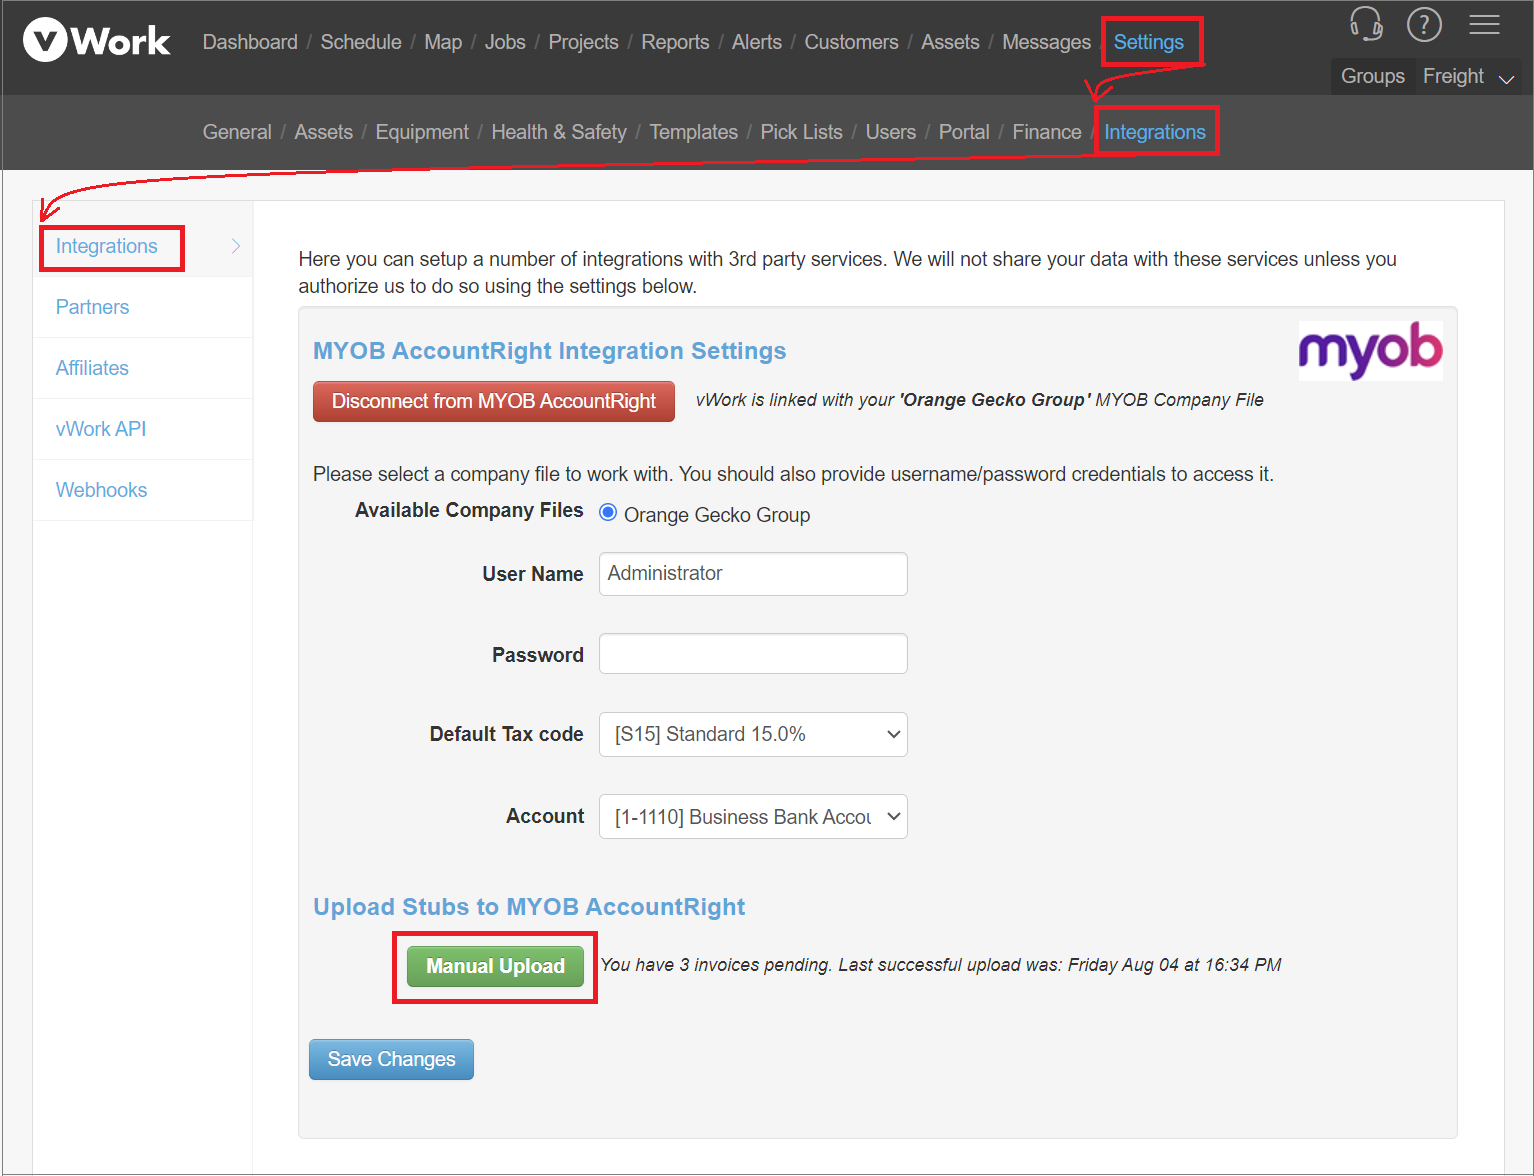The width and height of the screenshot is (1534, 1176).
Task: Open Health & Safety settings tab
Action: click(559, 132)
